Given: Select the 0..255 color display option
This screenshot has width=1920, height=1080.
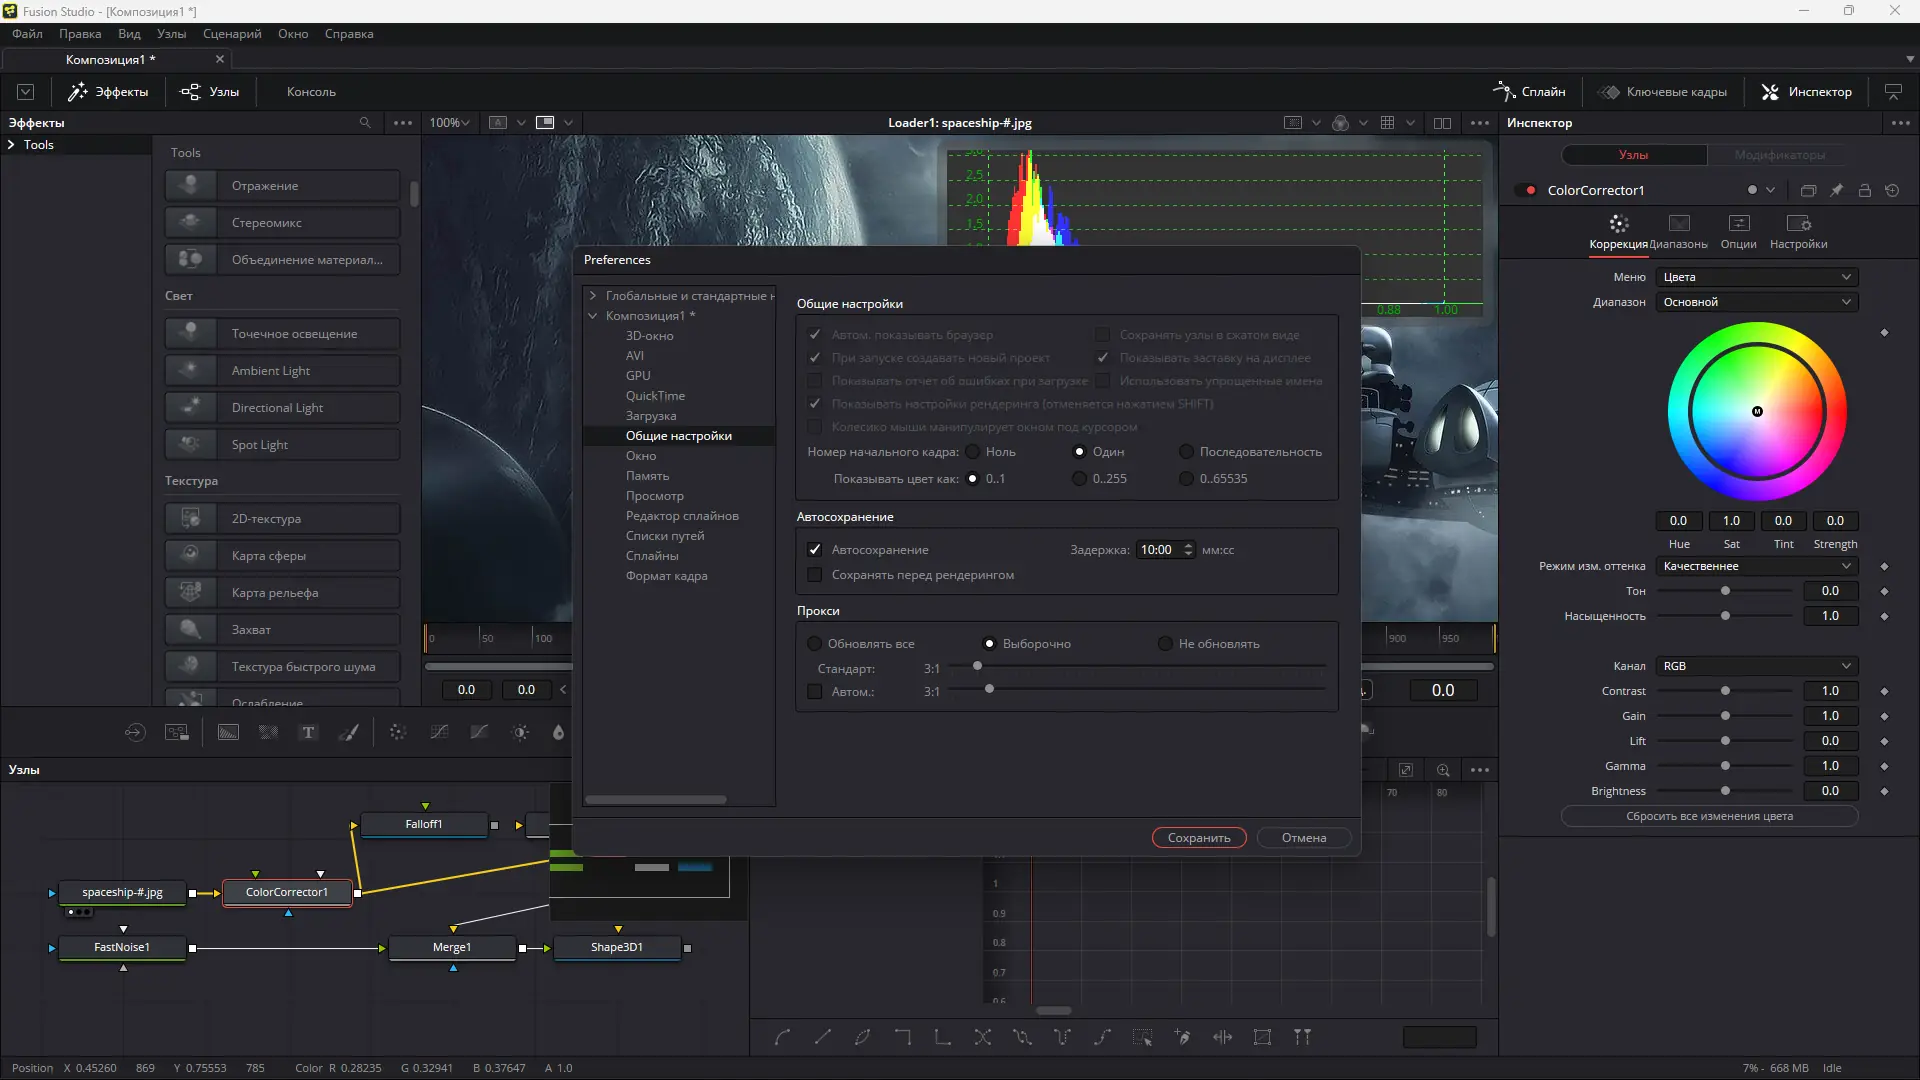Looking at the screenshot, I should (1079, 479).
